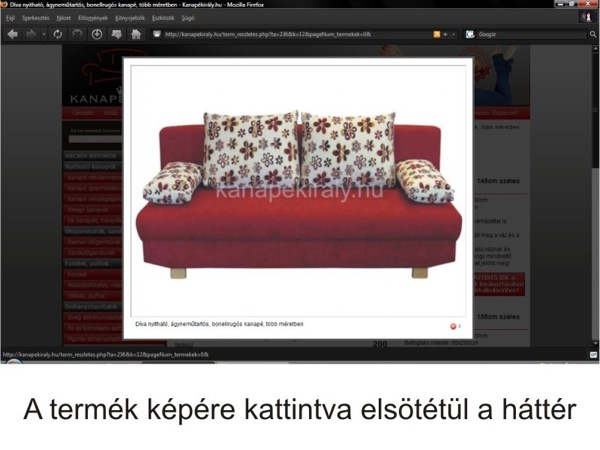Reload the page with the refresh icon

[58, 34]
